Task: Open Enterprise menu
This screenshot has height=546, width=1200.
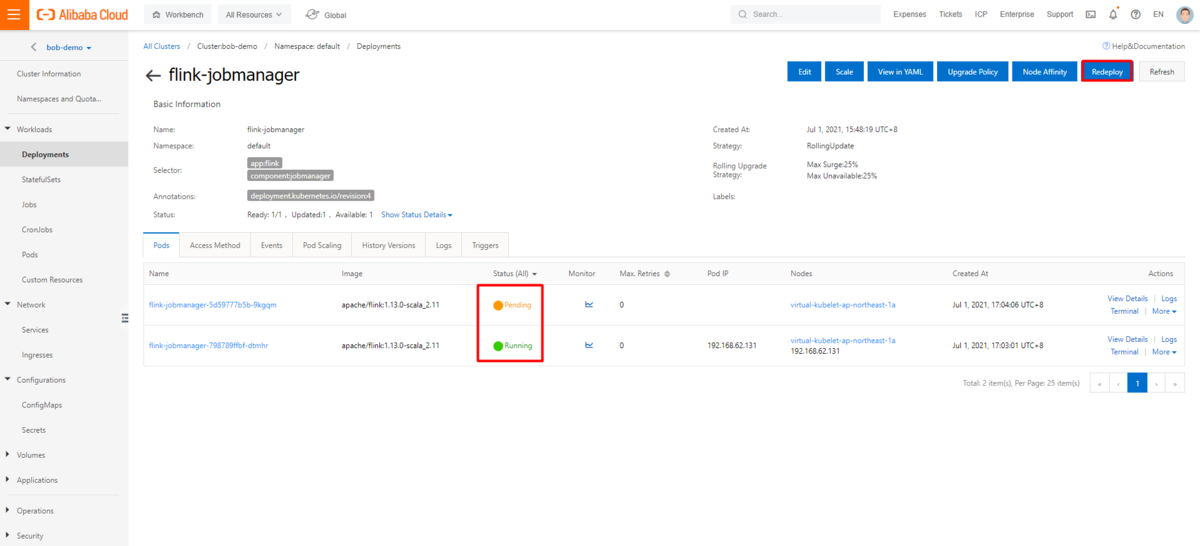Action: point(1016,15)
